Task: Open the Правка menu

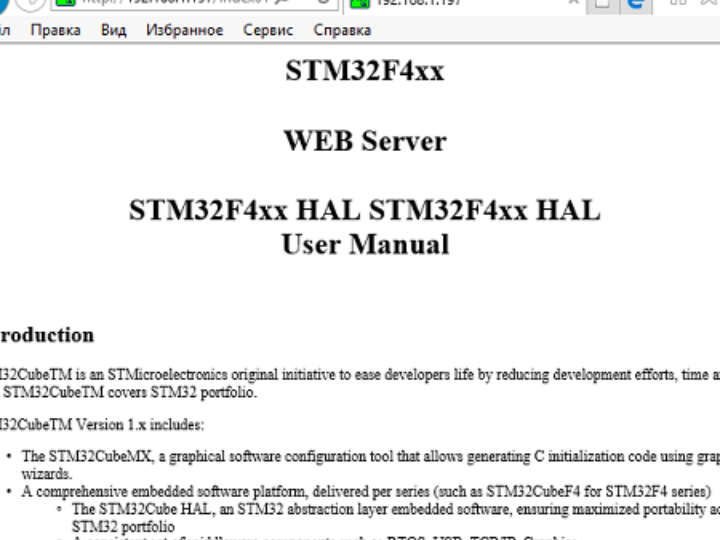Action: [x=55, y=30]
